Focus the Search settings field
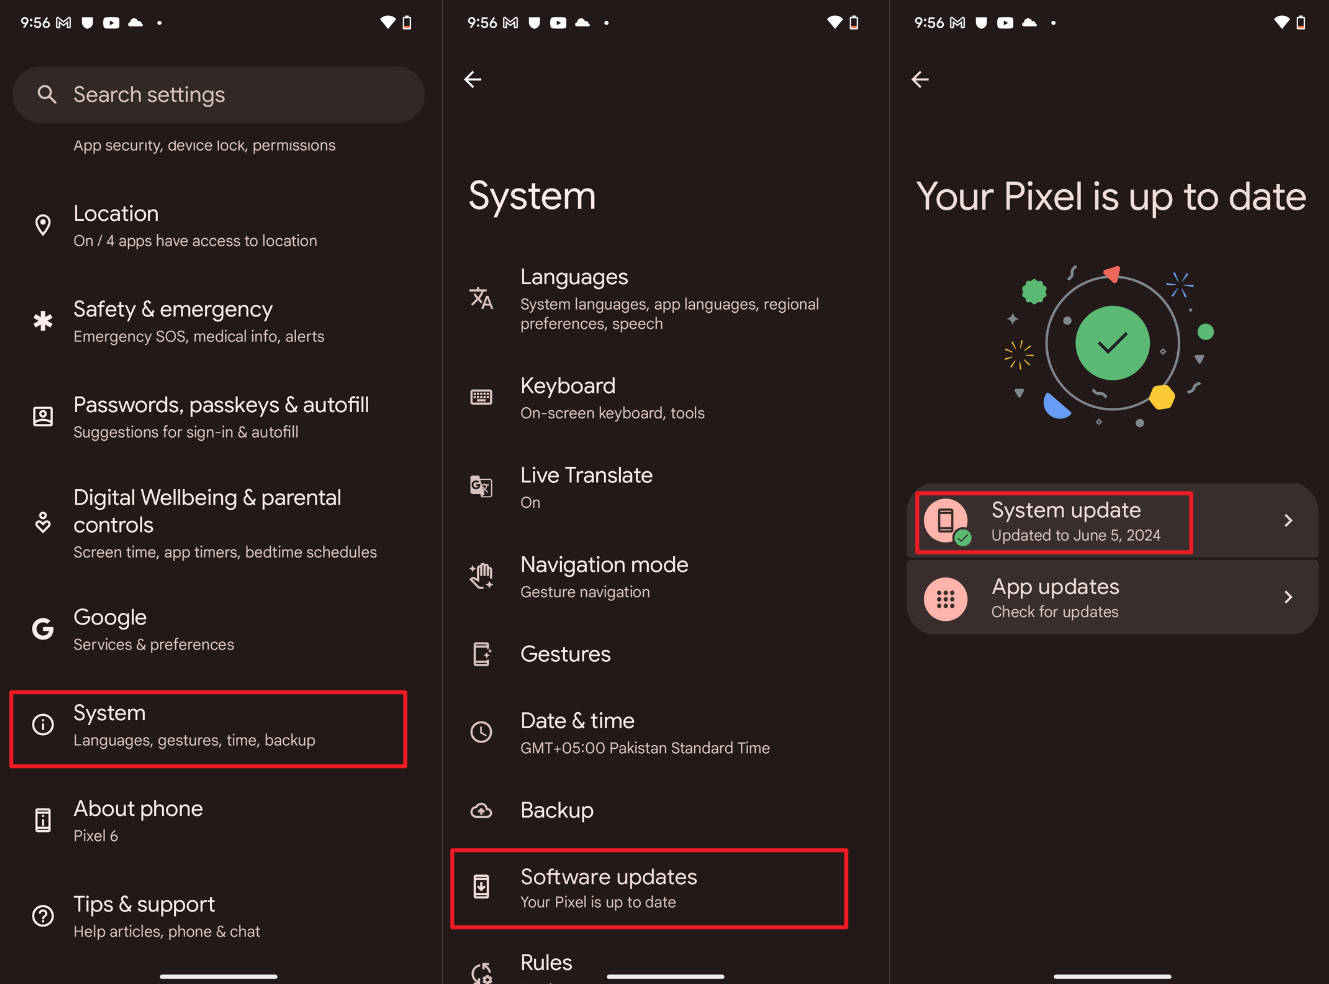 219,95
